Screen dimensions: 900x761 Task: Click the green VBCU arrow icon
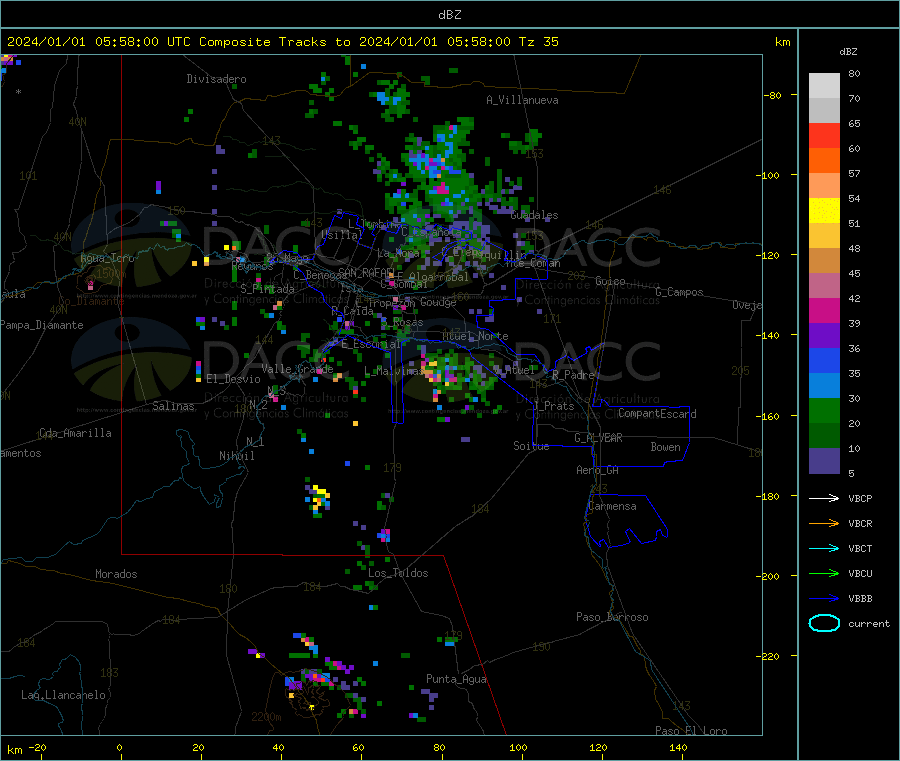(x=824, y=573)
